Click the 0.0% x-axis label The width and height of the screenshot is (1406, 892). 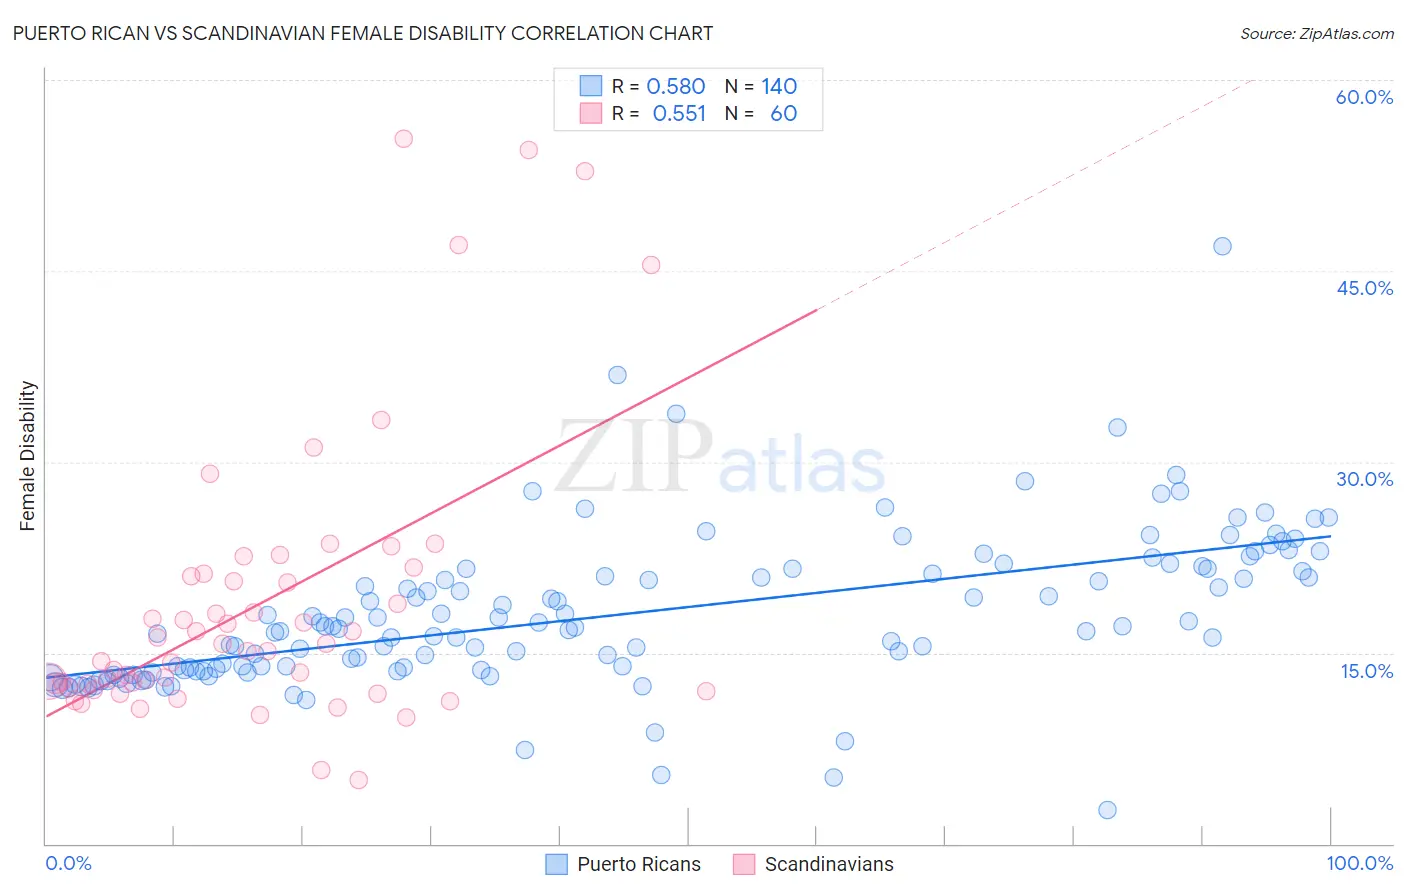point(69,863)
